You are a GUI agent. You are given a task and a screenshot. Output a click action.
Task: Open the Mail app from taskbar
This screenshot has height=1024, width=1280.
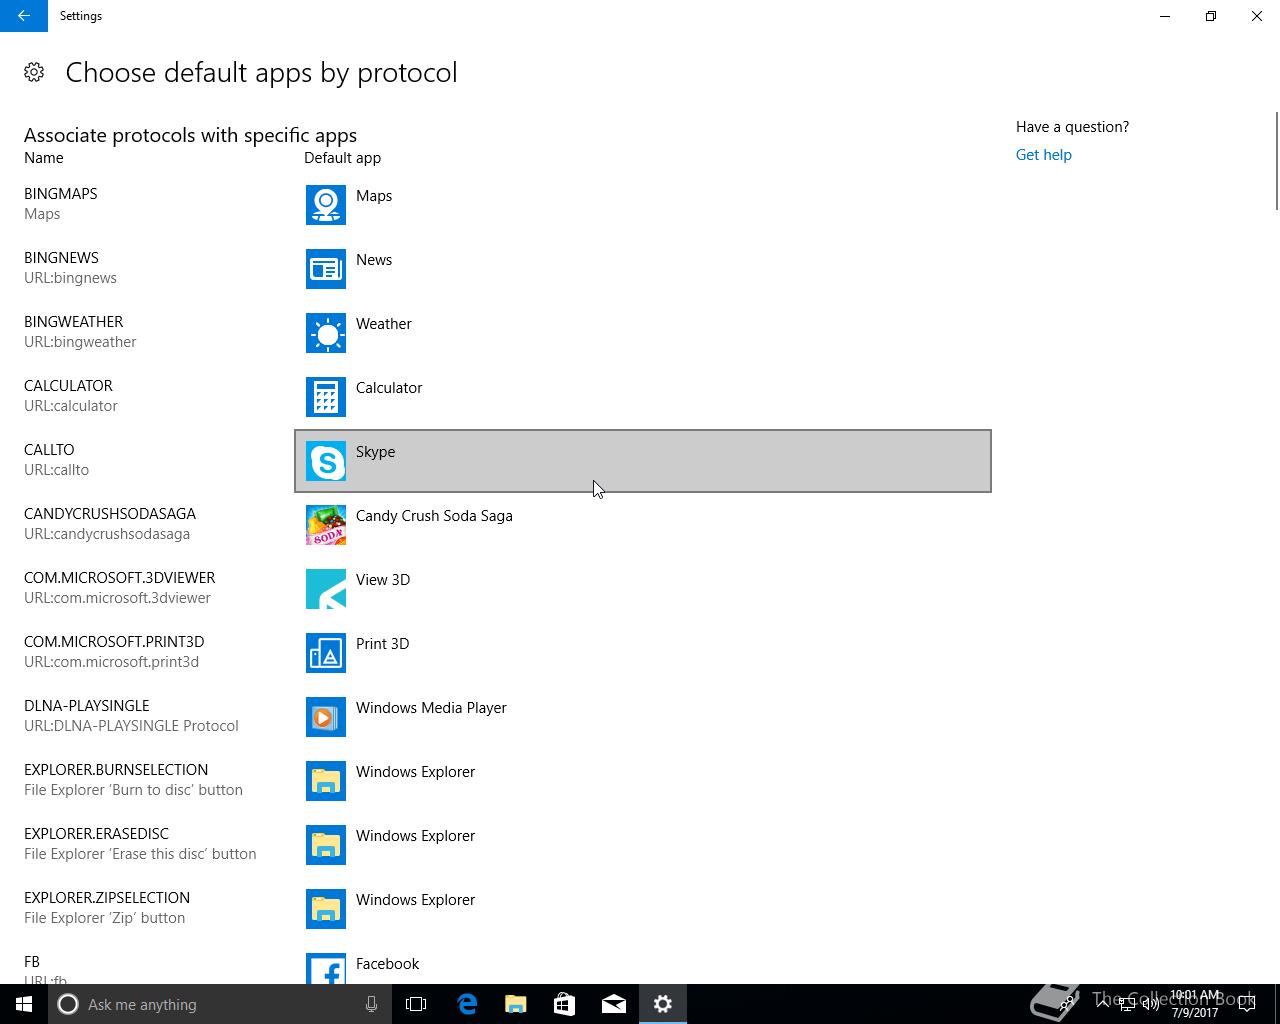[614, 1004]
